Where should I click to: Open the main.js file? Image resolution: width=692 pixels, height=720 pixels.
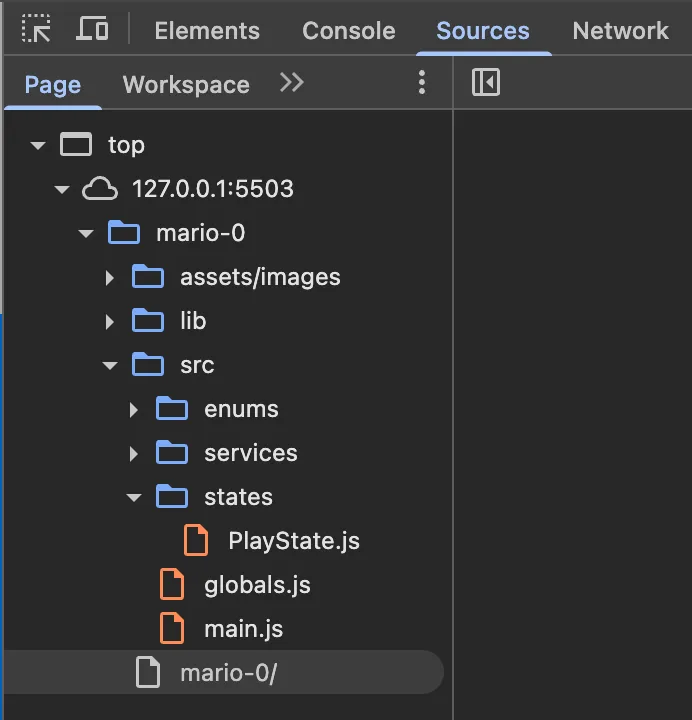point(243,629)
